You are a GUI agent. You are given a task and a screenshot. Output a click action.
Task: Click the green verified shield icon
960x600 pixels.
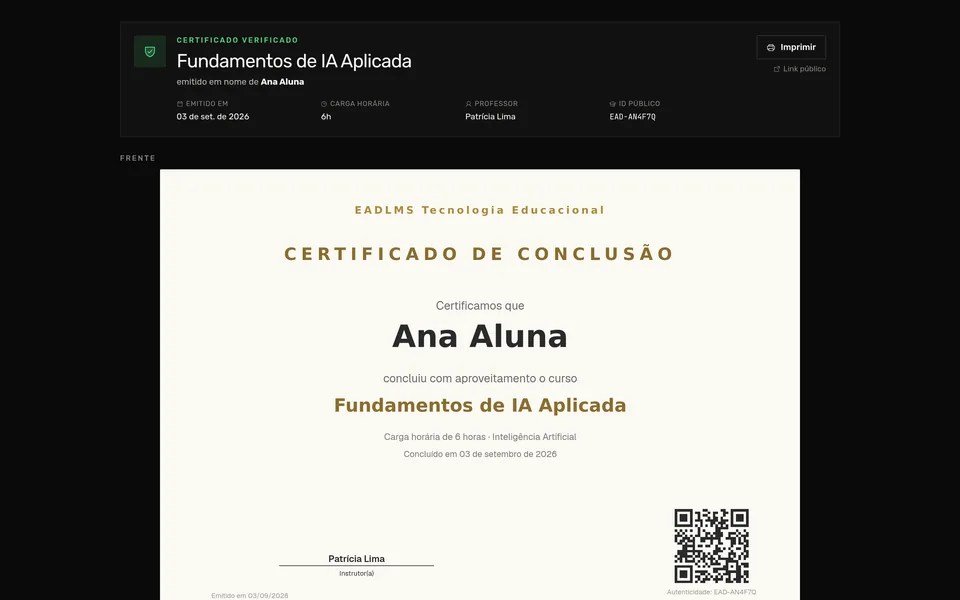click(x=150, y=51)
